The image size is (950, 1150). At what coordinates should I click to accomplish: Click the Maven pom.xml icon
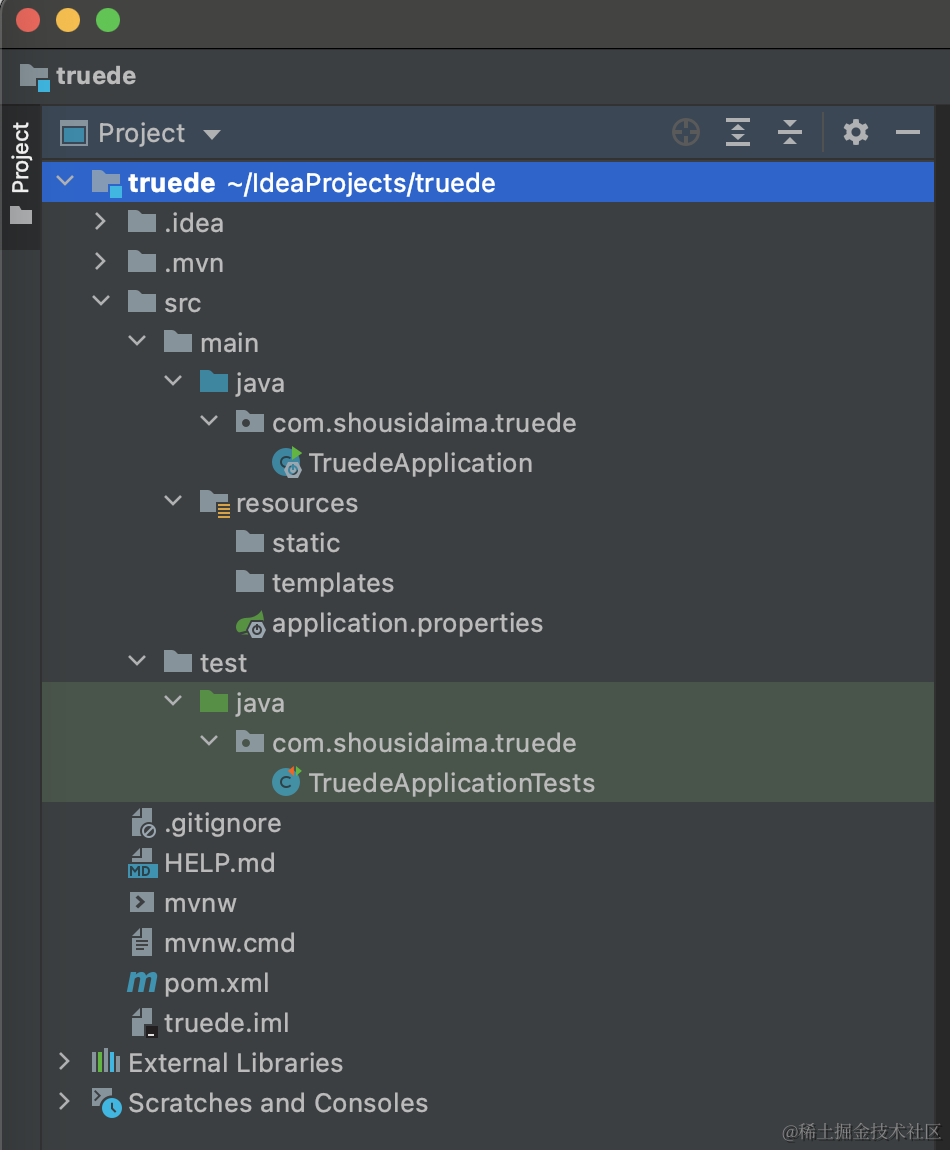pos(142,981)
